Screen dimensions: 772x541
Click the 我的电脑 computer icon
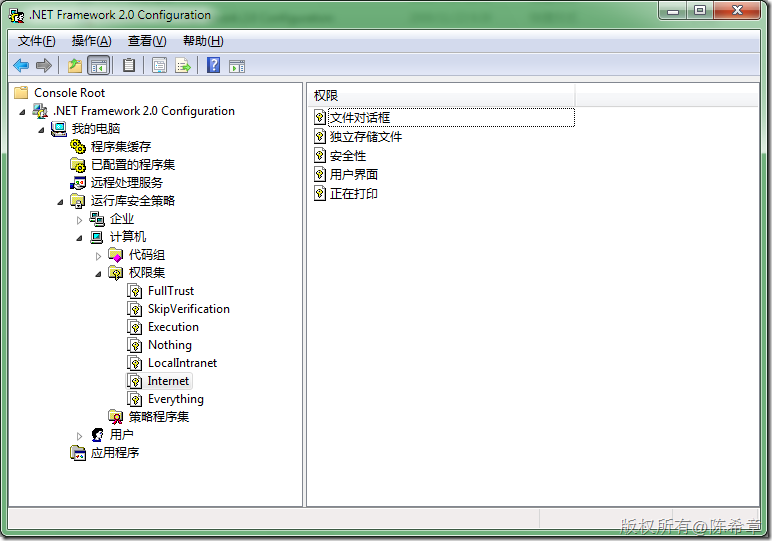pos(59,129)
